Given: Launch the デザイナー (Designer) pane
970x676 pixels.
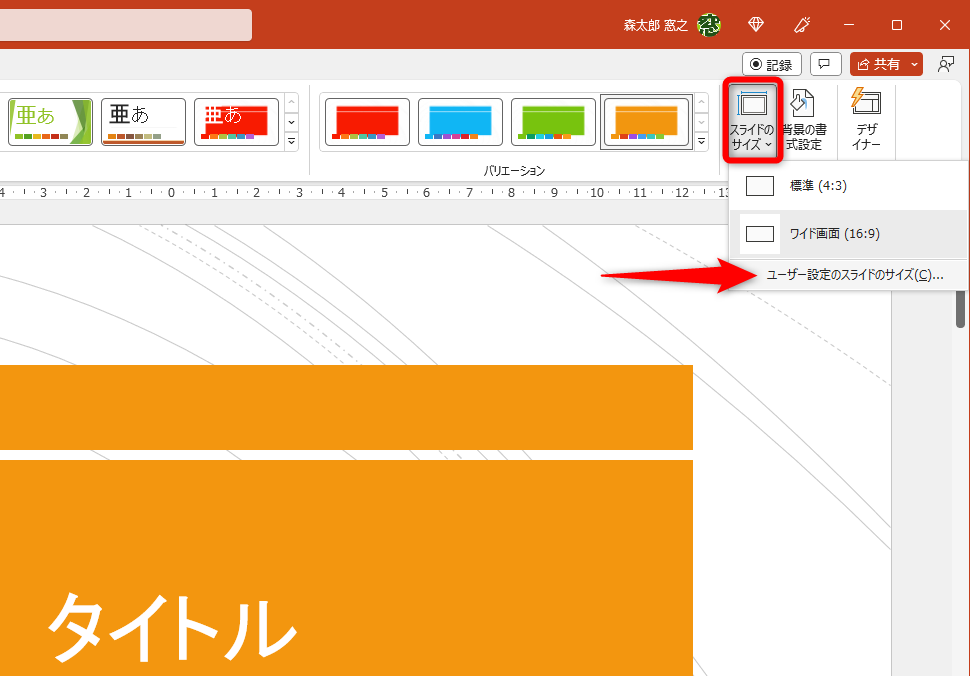Looking at the screenshot, I should 864,118.
